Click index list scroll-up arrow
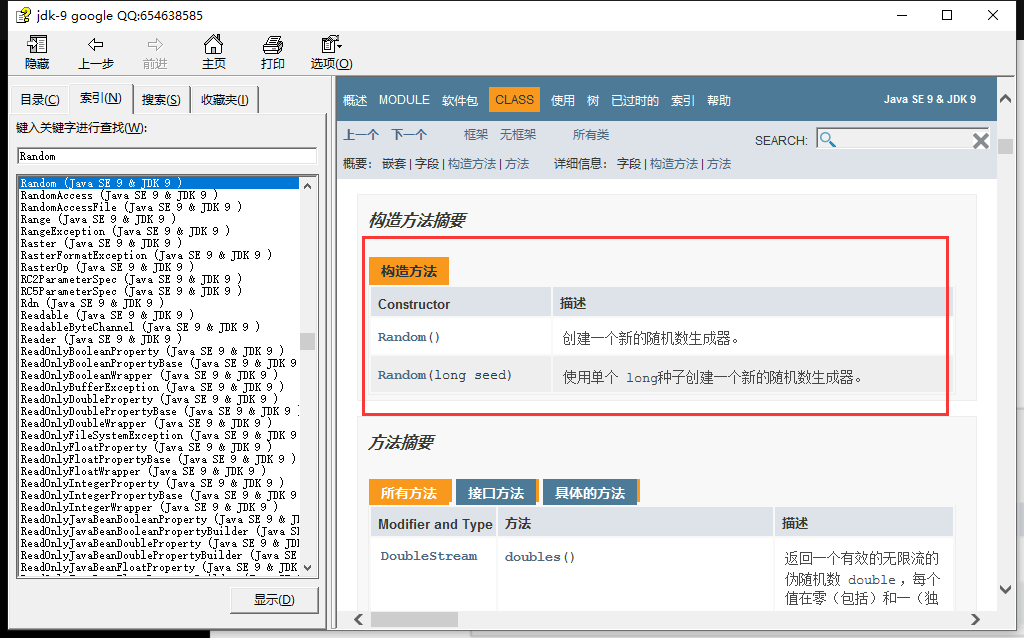Screen dimensions: 1024x638 (x=308, y=185)
